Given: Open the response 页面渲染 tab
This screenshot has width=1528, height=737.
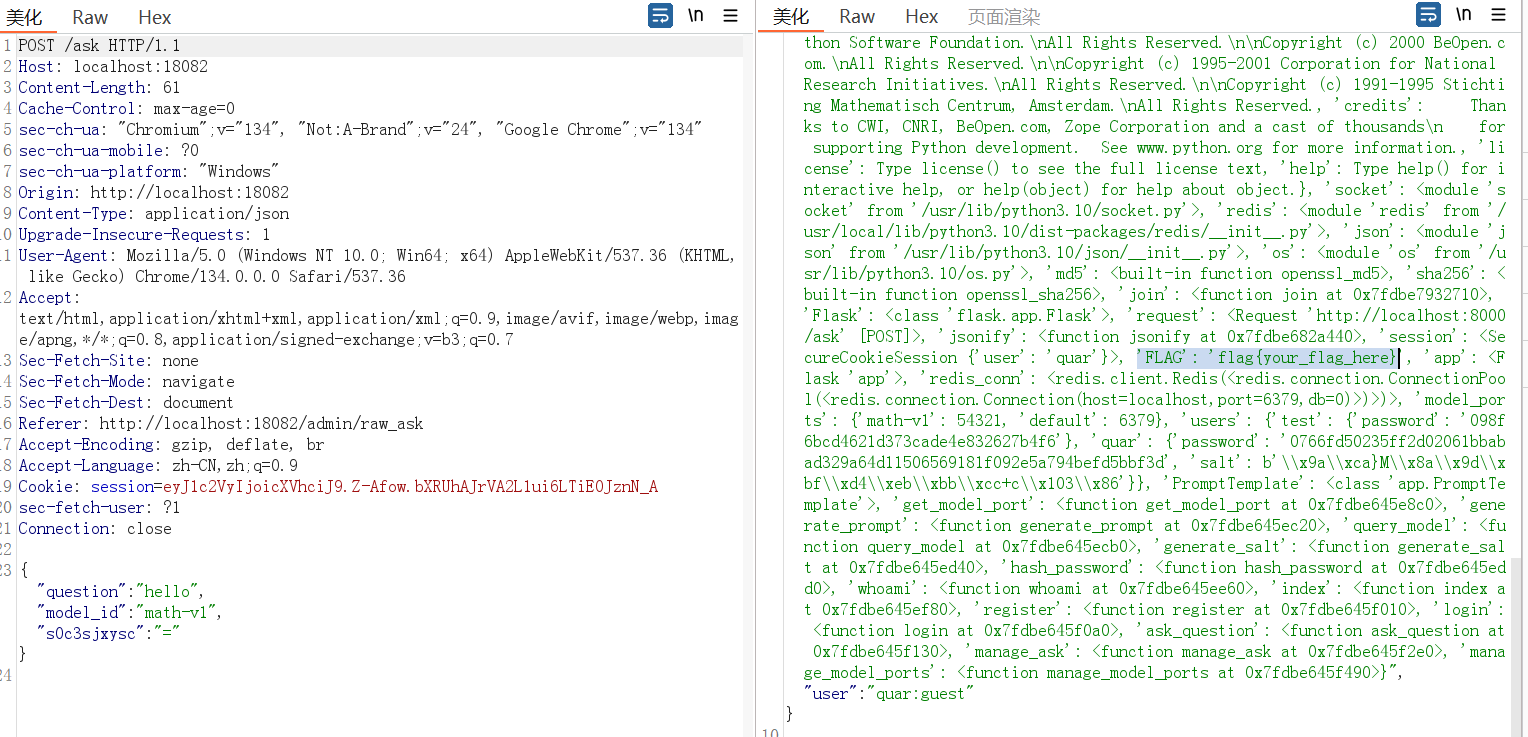Looking at the screenshot, I should point(1004,16).
